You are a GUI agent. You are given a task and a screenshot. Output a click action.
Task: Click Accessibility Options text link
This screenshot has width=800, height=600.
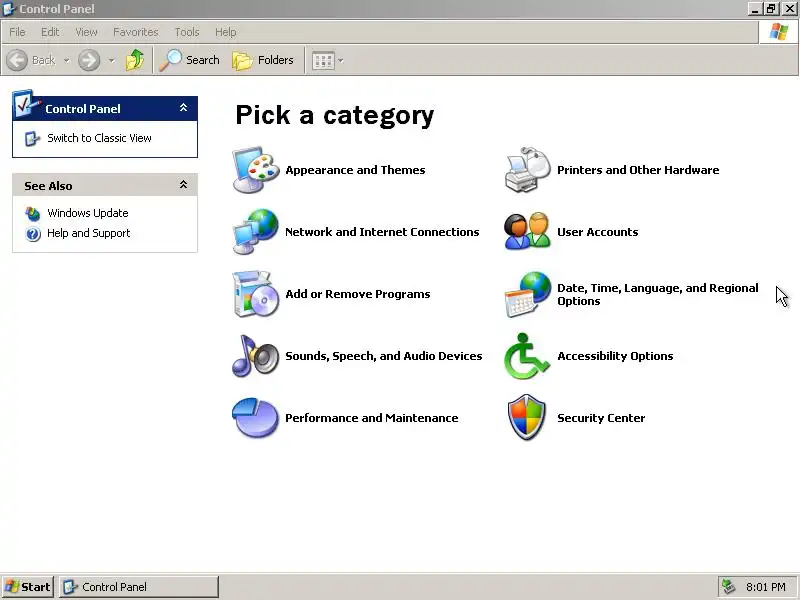615,356
